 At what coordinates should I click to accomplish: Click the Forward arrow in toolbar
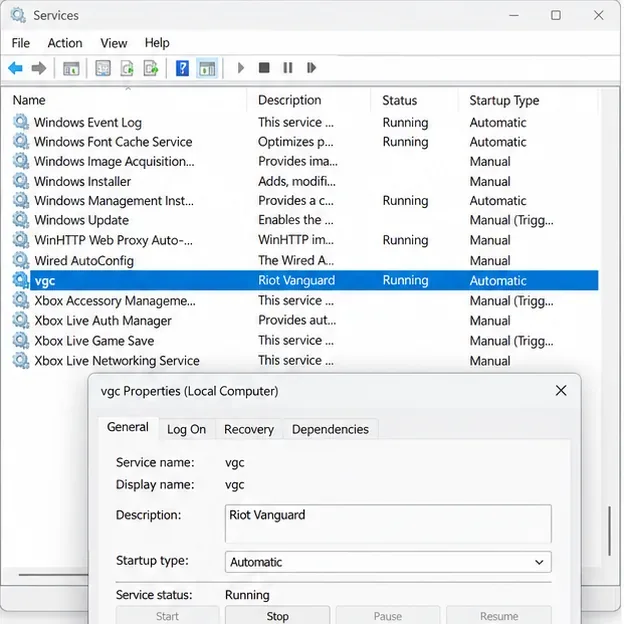tap(39, 68)
